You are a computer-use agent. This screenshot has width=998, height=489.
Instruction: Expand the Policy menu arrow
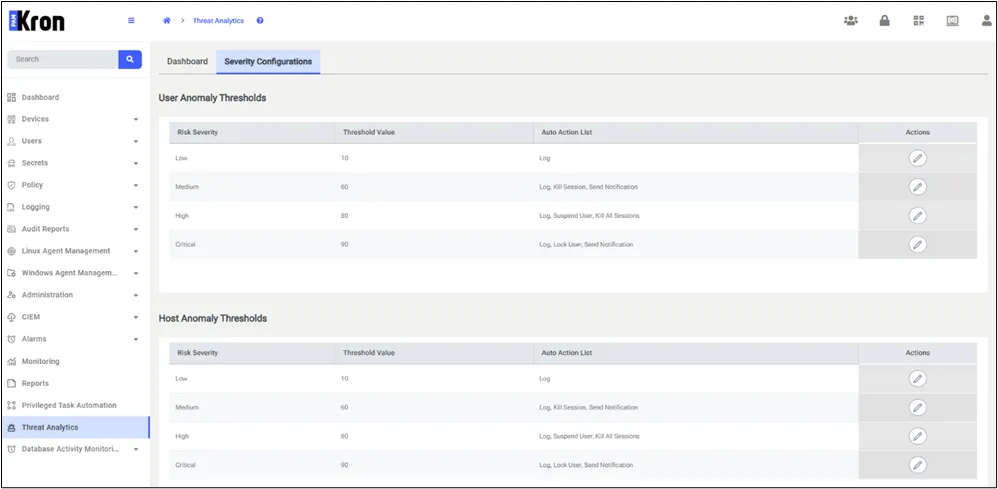(x=136, y=185)
